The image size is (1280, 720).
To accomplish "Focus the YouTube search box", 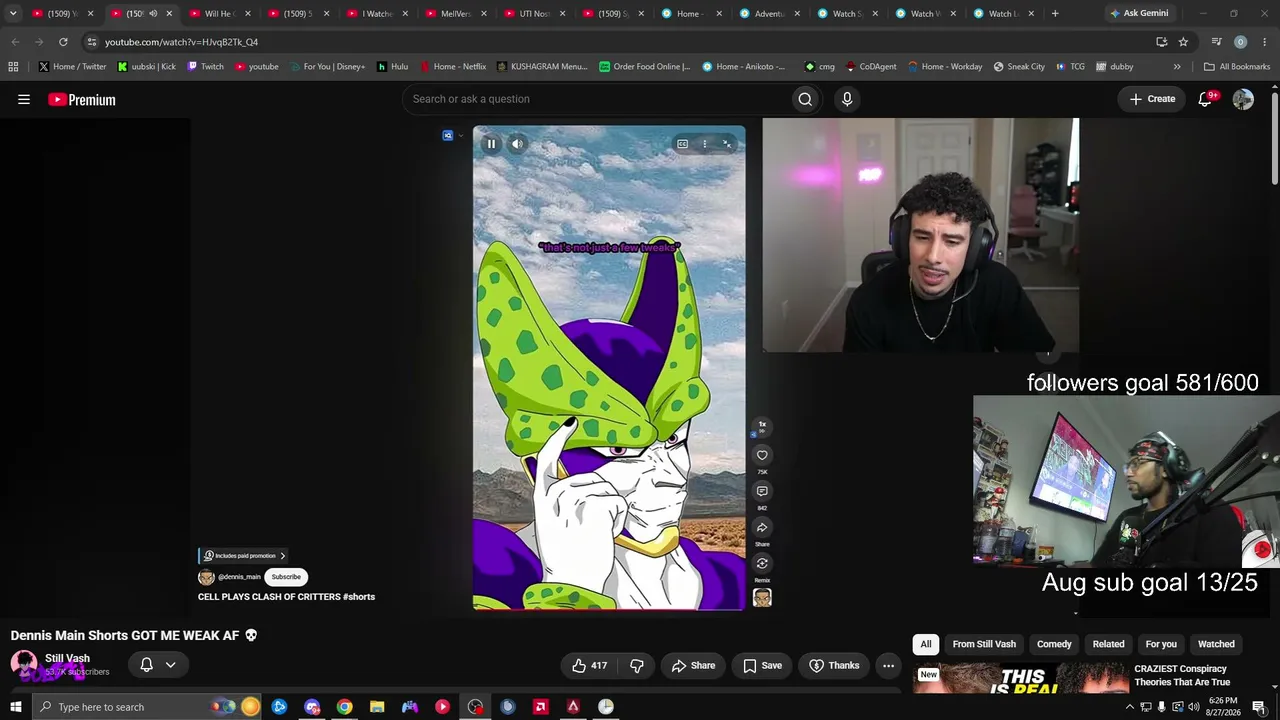I will tap(598, 99).
